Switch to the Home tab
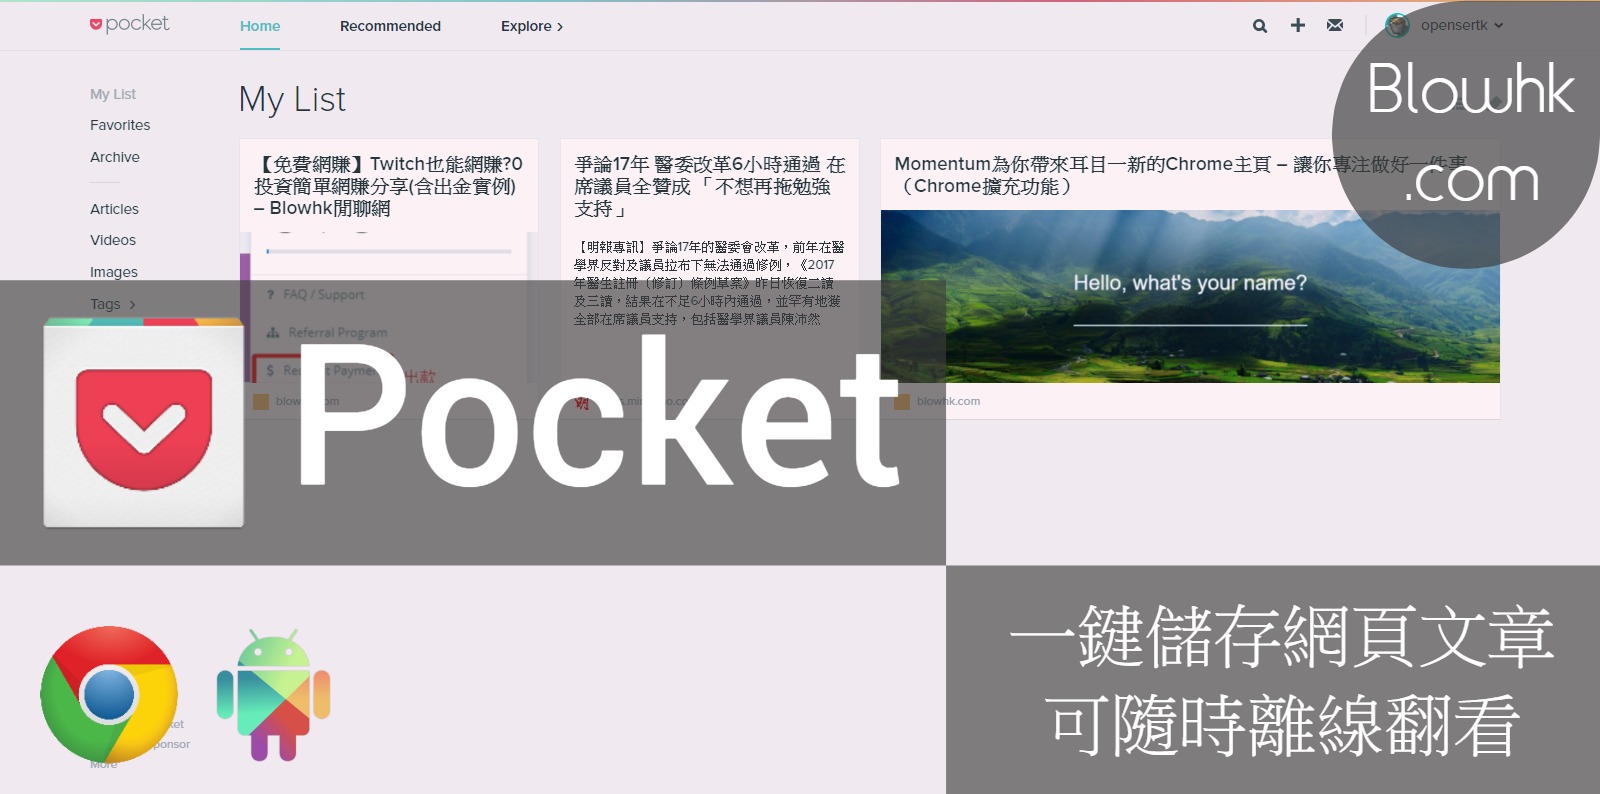This screenshot has height=794, width=1600. [x=260, y=26]
